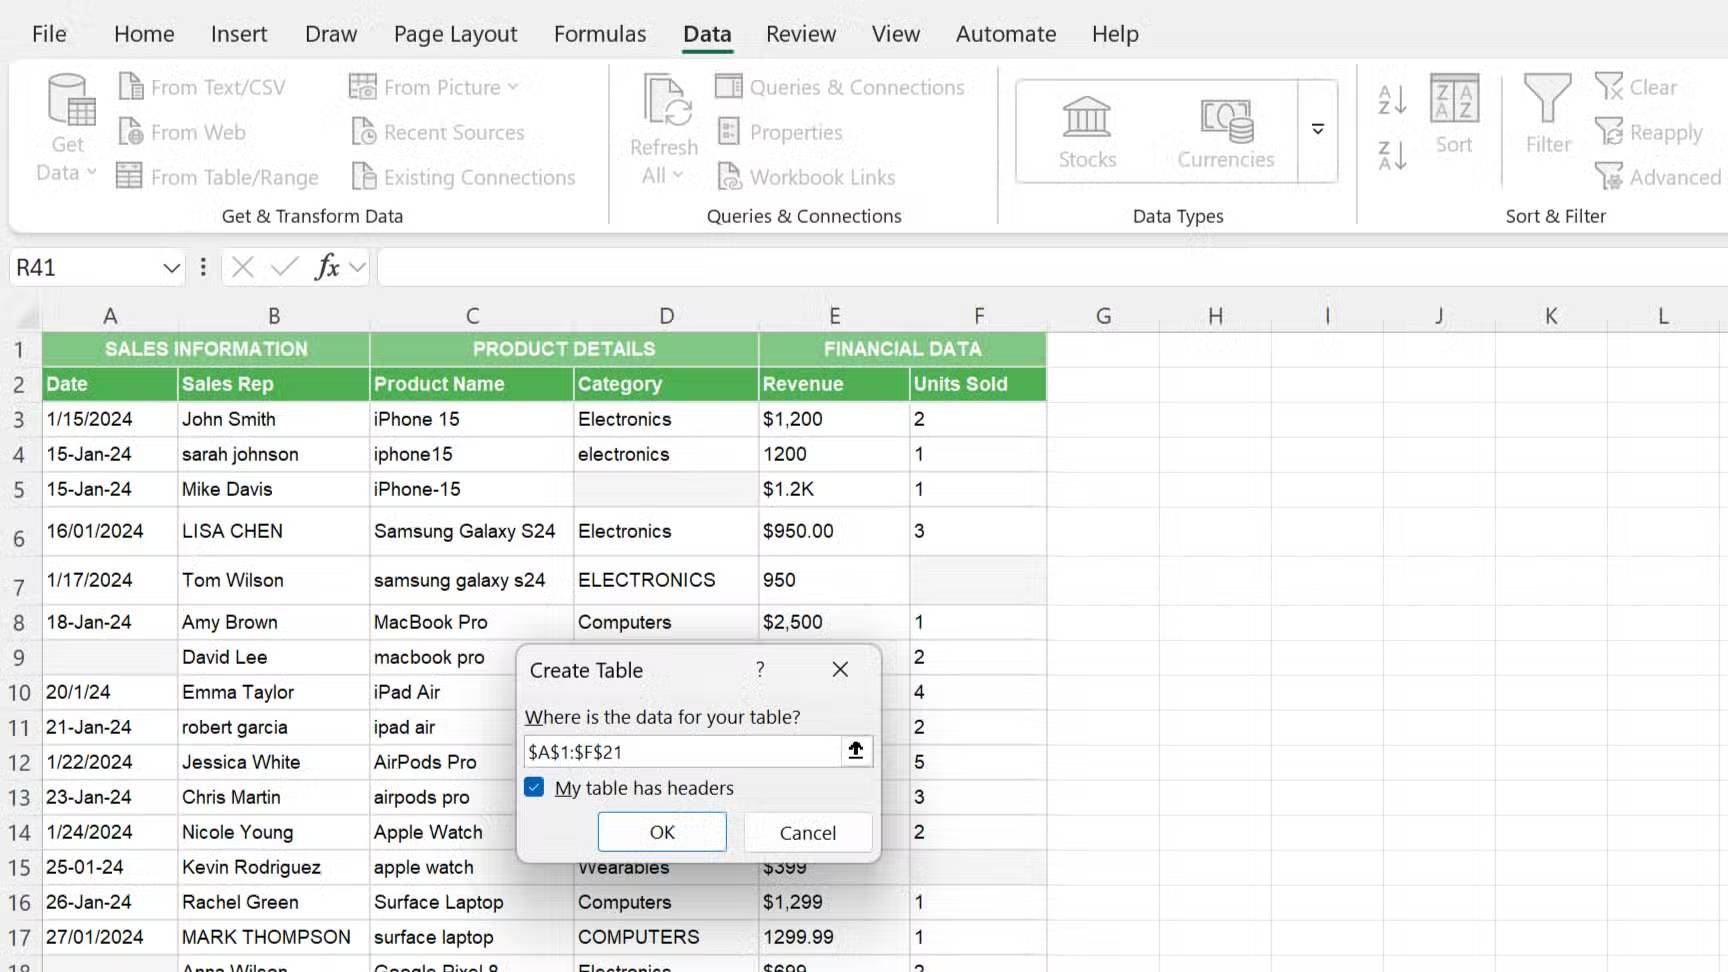Open the Page Layout tab
Screen dimensions: 1728x972
pos(455,34)
